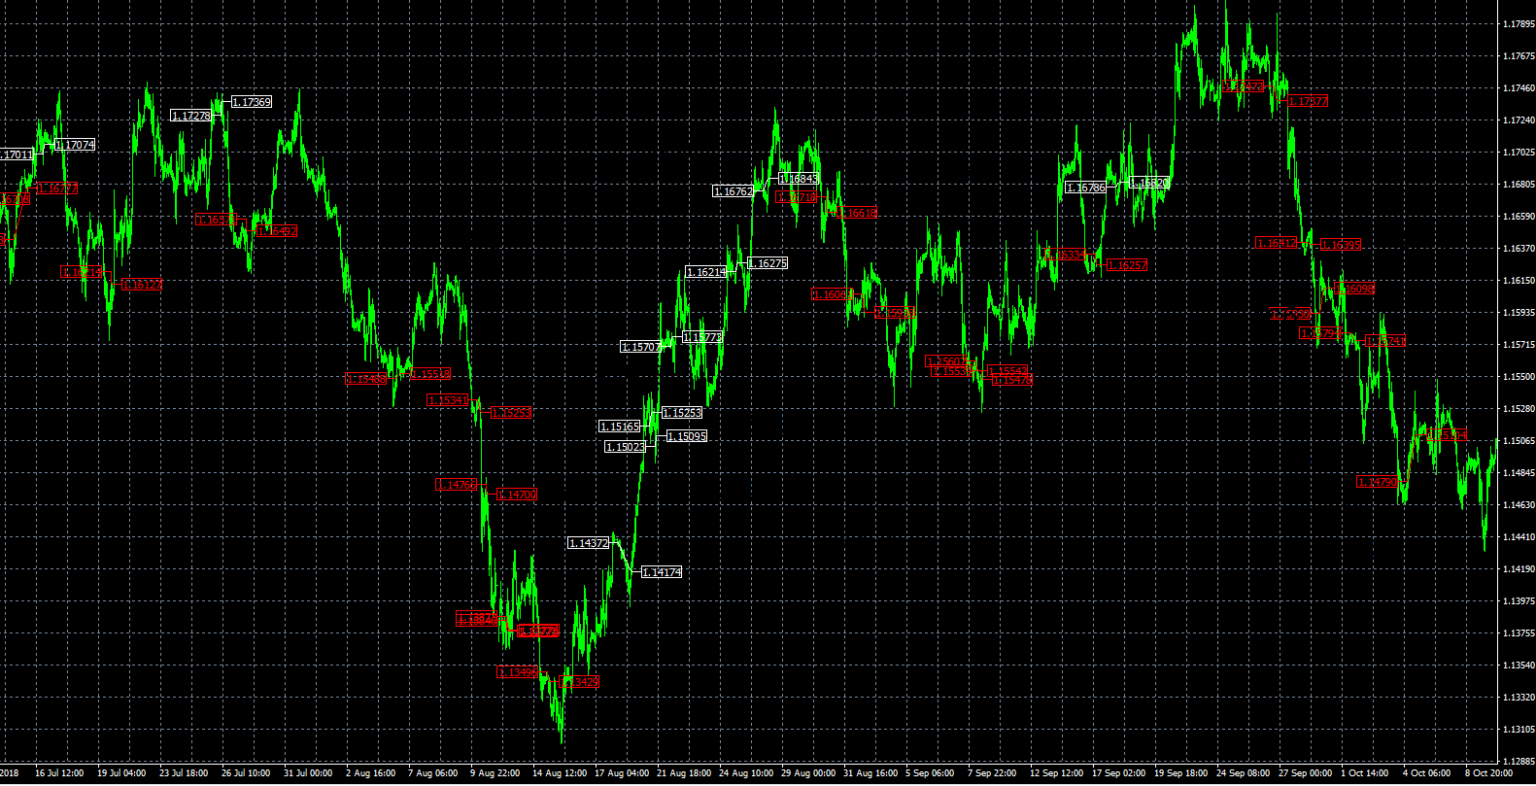Select the white 1.14372 price label
1536x786 pixels.
(588, 543)
